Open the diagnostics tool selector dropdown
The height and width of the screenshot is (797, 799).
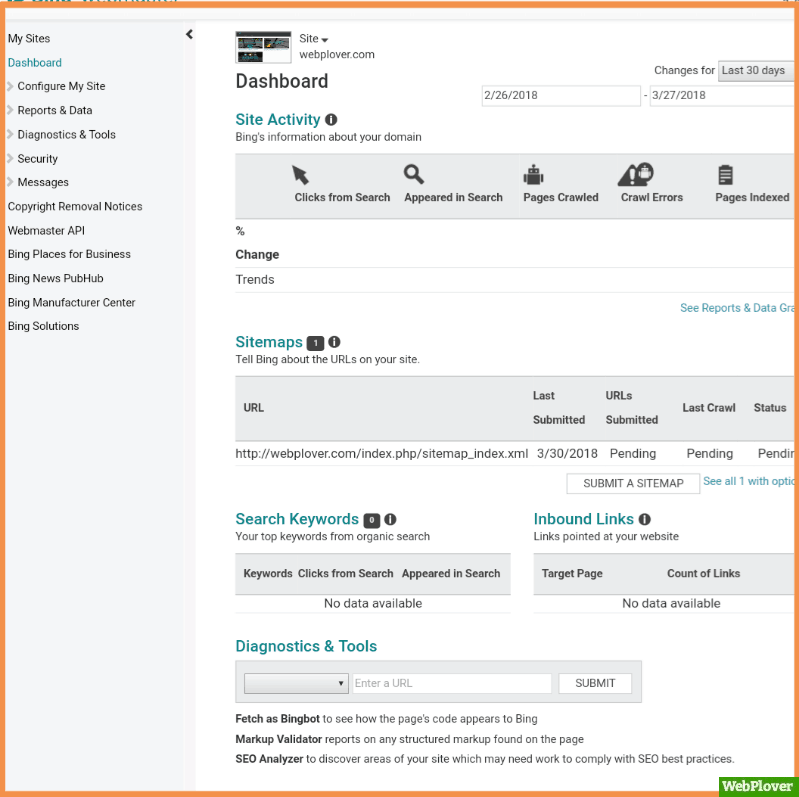coord(296,683)
